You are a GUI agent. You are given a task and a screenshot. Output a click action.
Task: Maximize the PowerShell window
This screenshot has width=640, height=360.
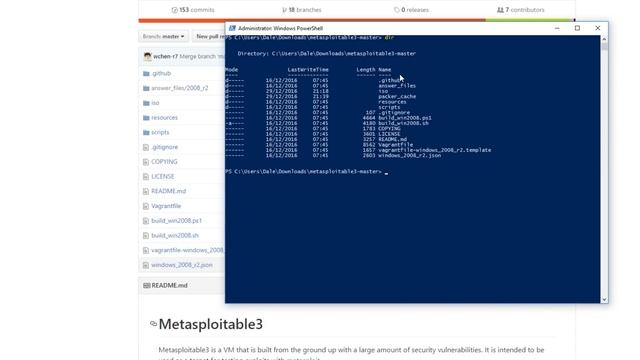577,28
